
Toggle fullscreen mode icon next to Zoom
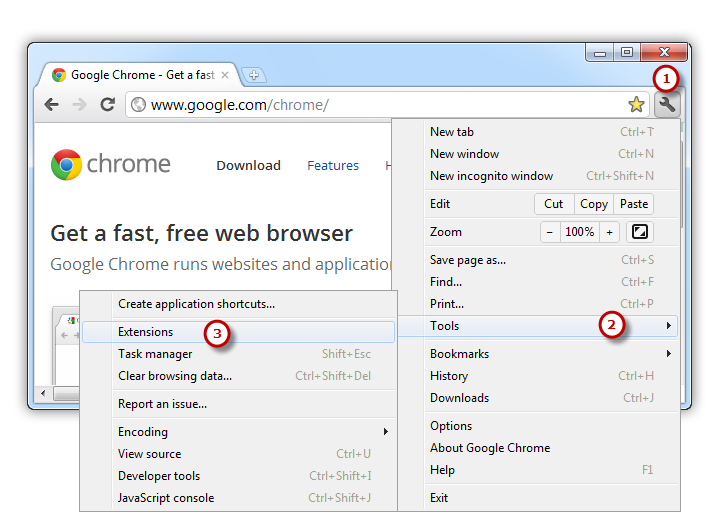[640, 232]
